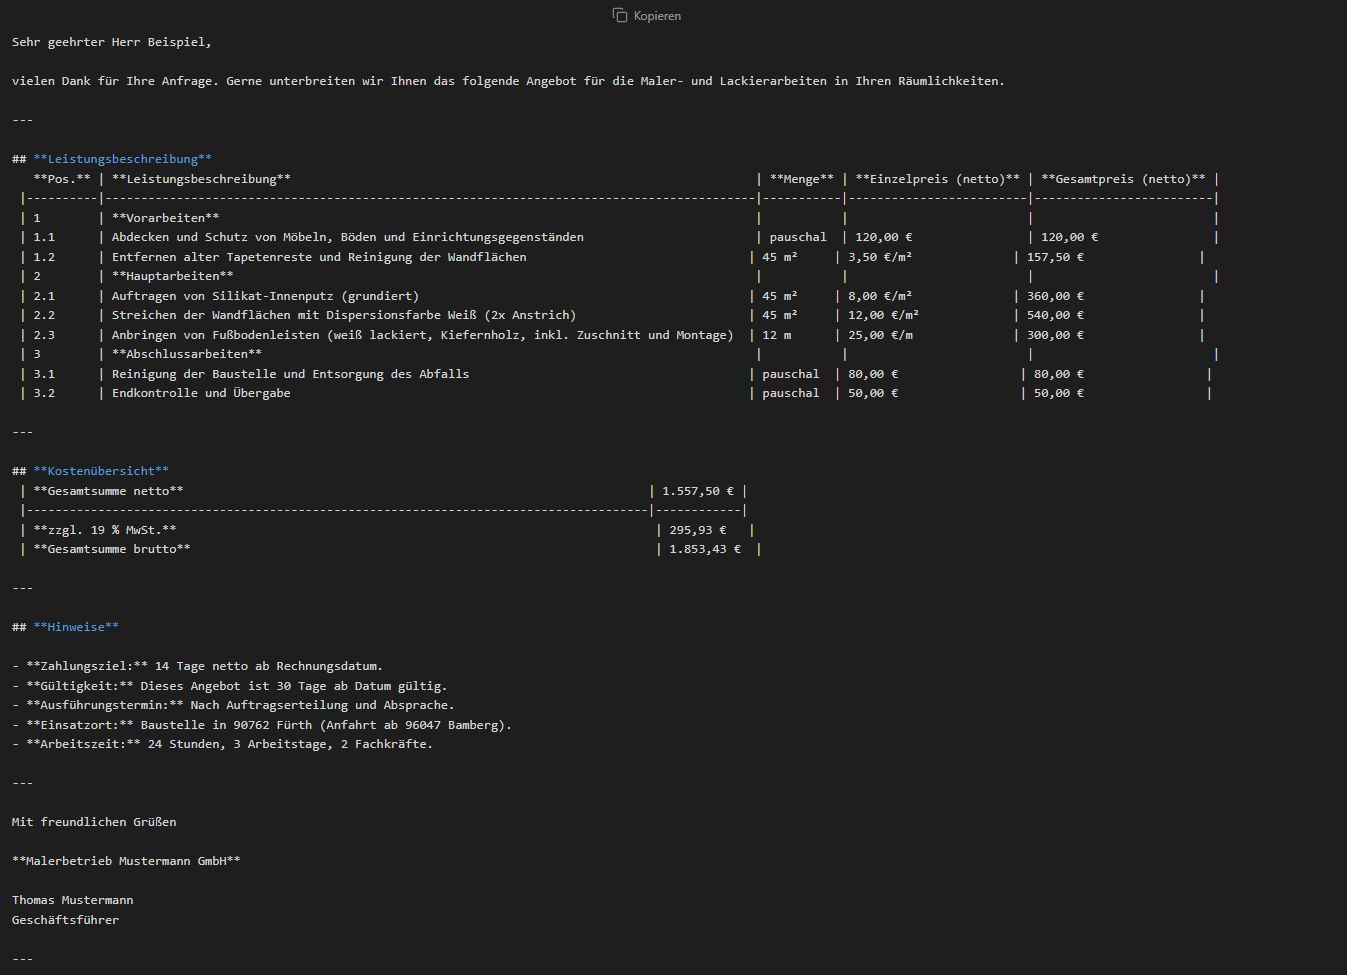Click the Einzelpreis (netto) column header
This screenshot has width=1347, height=975.
coord(937,179)
